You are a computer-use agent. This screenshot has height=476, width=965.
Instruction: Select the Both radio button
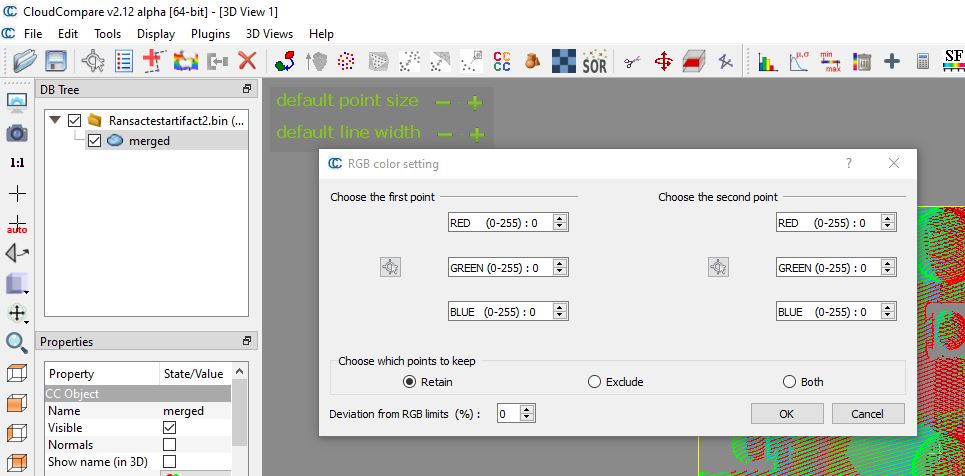[x=789, y=382]
